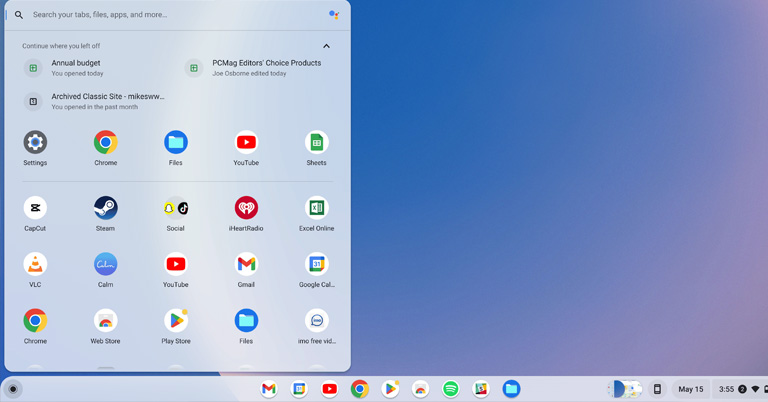Launch Steam from the app grid
768x402 pixels.
pyautogui.click(x=105, y=208)
